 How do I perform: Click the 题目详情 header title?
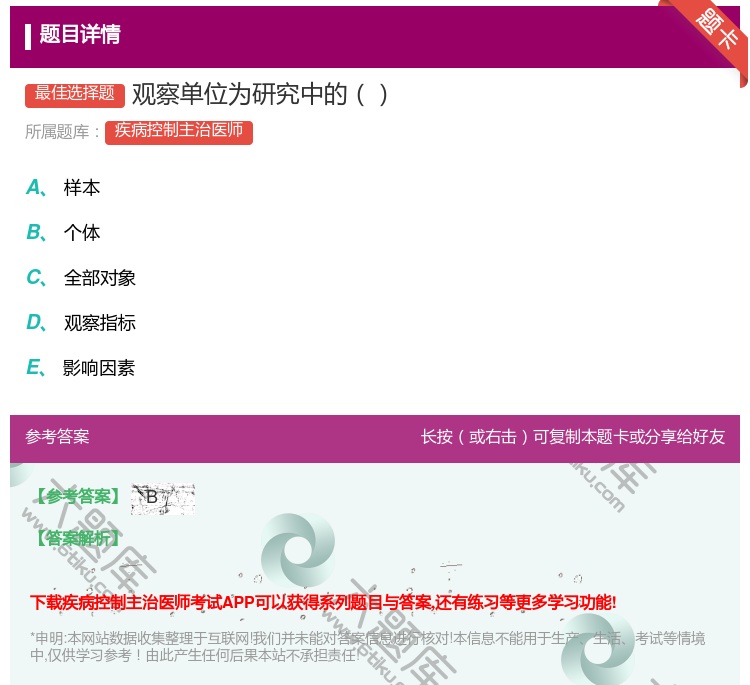click(x=80, y=34)
